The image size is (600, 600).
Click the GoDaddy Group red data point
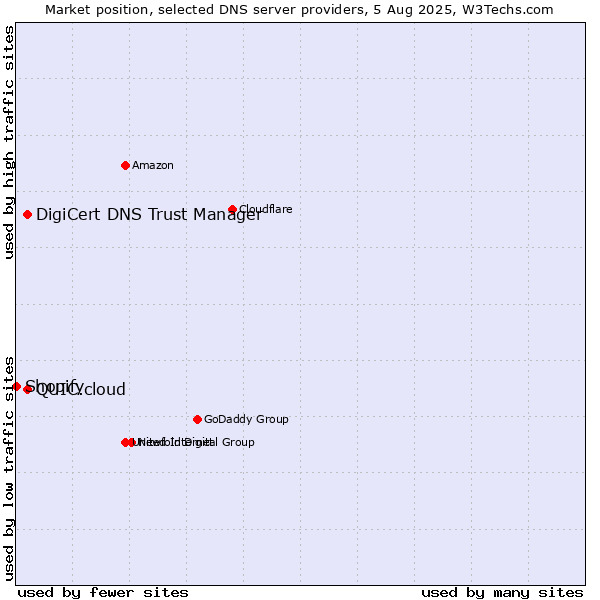point(197,419)
